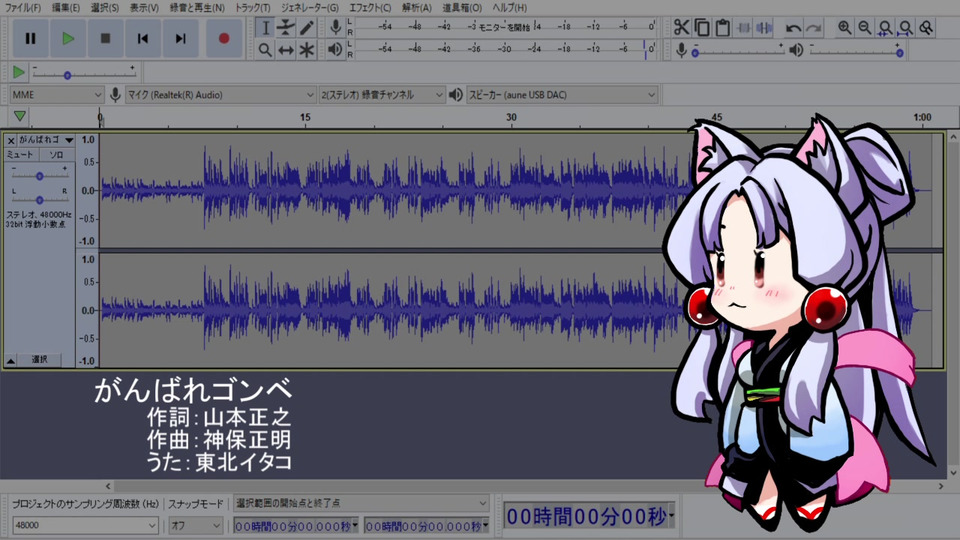Screen dimensions: 960x540
Task: Open the 編集(E) menu
Action: point(66,7)
